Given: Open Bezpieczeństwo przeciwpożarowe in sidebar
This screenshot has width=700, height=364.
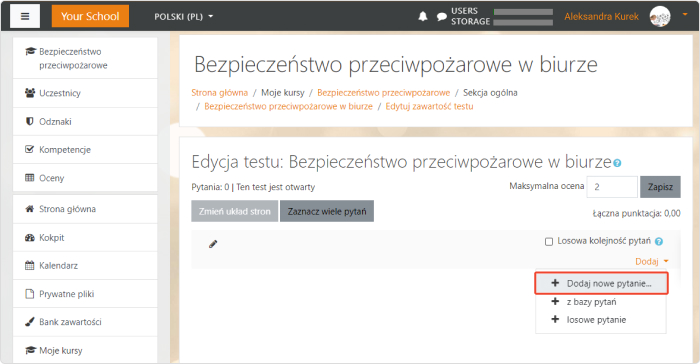Looking at the screenshot, I should click(x=85, y=58).
